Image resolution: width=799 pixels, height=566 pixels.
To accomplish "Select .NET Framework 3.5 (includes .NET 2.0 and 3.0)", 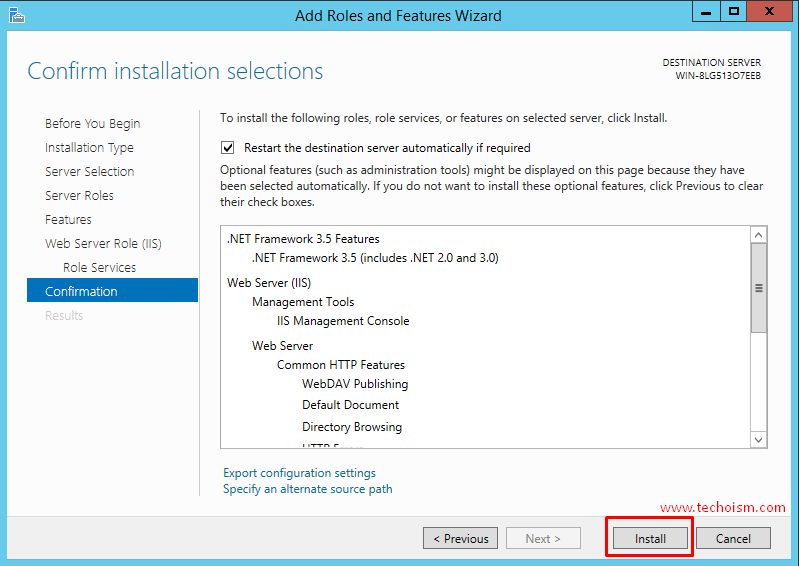I will point(375,258).
